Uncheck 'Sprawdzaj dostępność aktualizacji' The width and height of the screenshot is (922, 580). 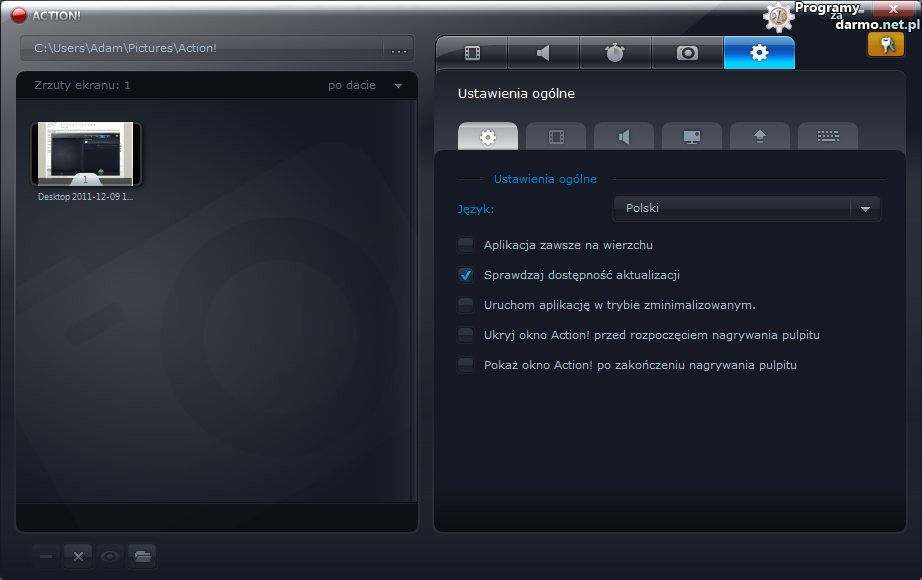[x=465, y=275]
